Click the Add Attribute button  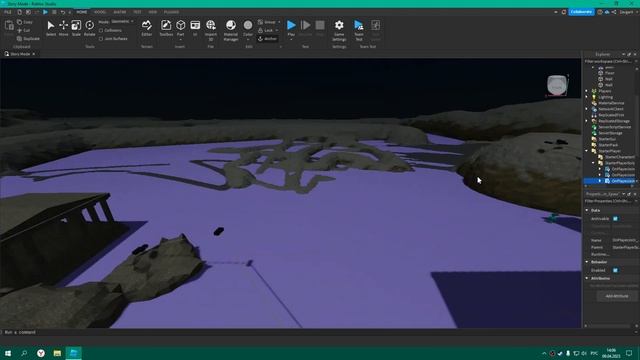tap(617, 296)
